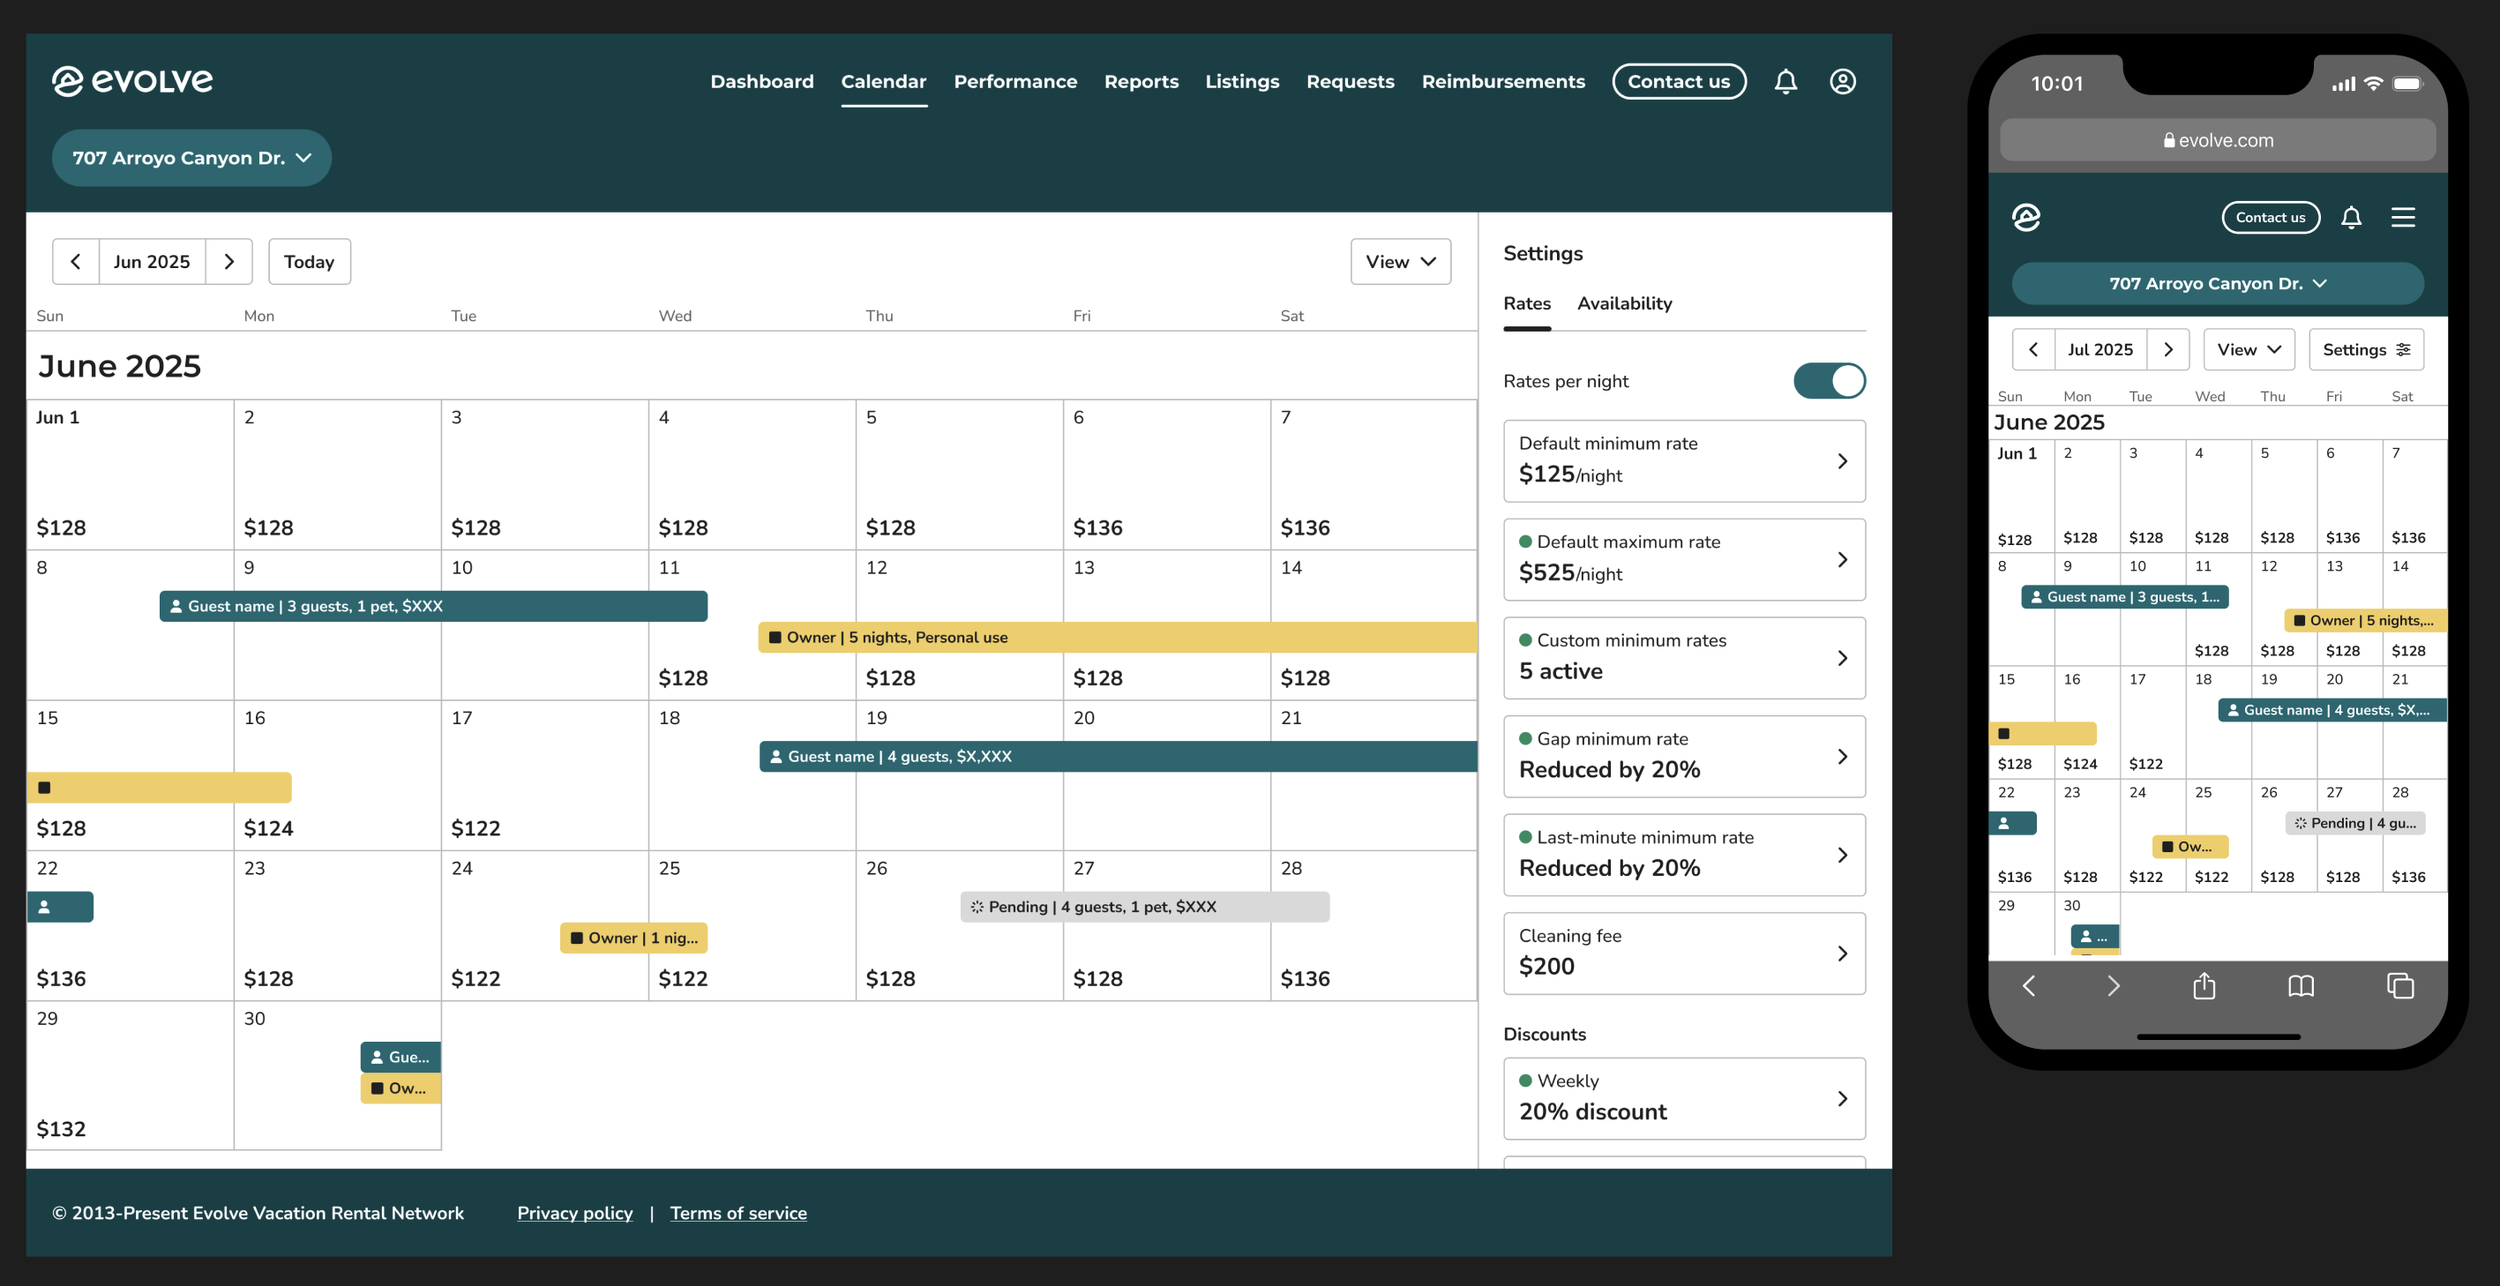This screenshot has width=2500, height=1286.
Task: Tap Contact us on phone
Action: [2270, 217]
